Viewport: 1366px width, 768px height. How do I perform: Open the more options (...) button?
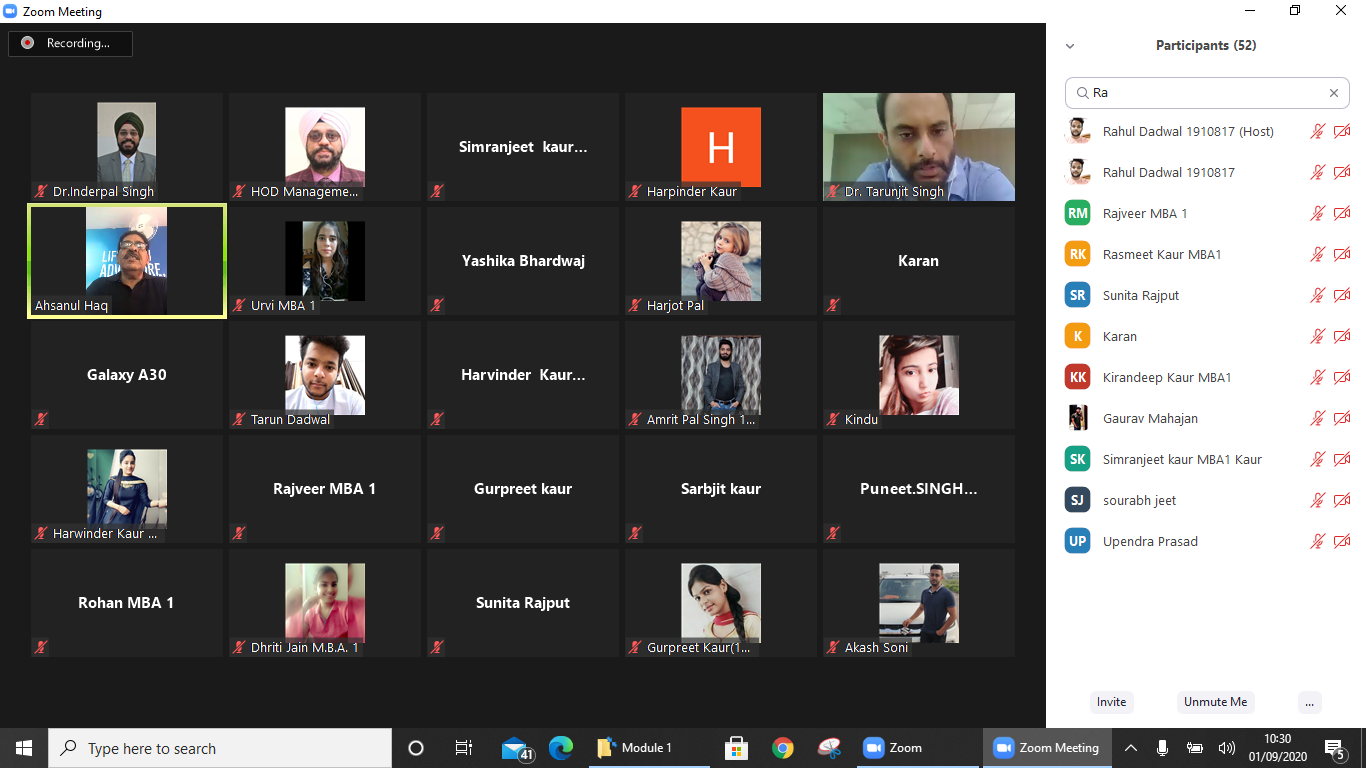(x=1309, y=702)
